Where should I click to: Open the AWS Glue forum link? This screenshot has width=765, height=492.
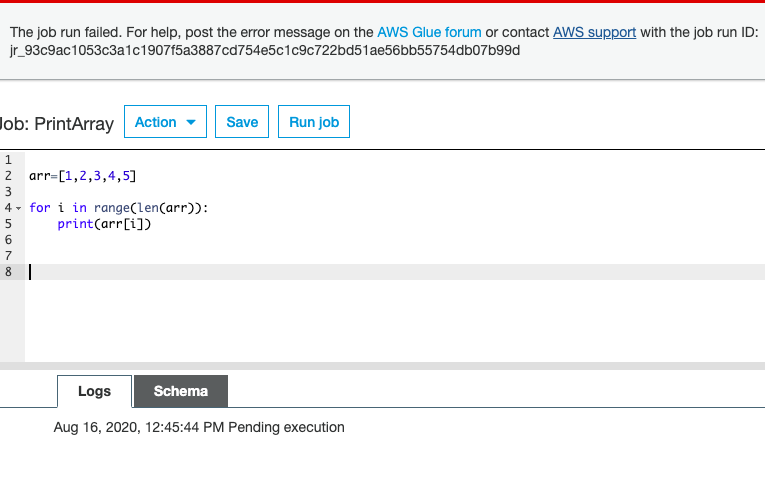pos(429,32)
